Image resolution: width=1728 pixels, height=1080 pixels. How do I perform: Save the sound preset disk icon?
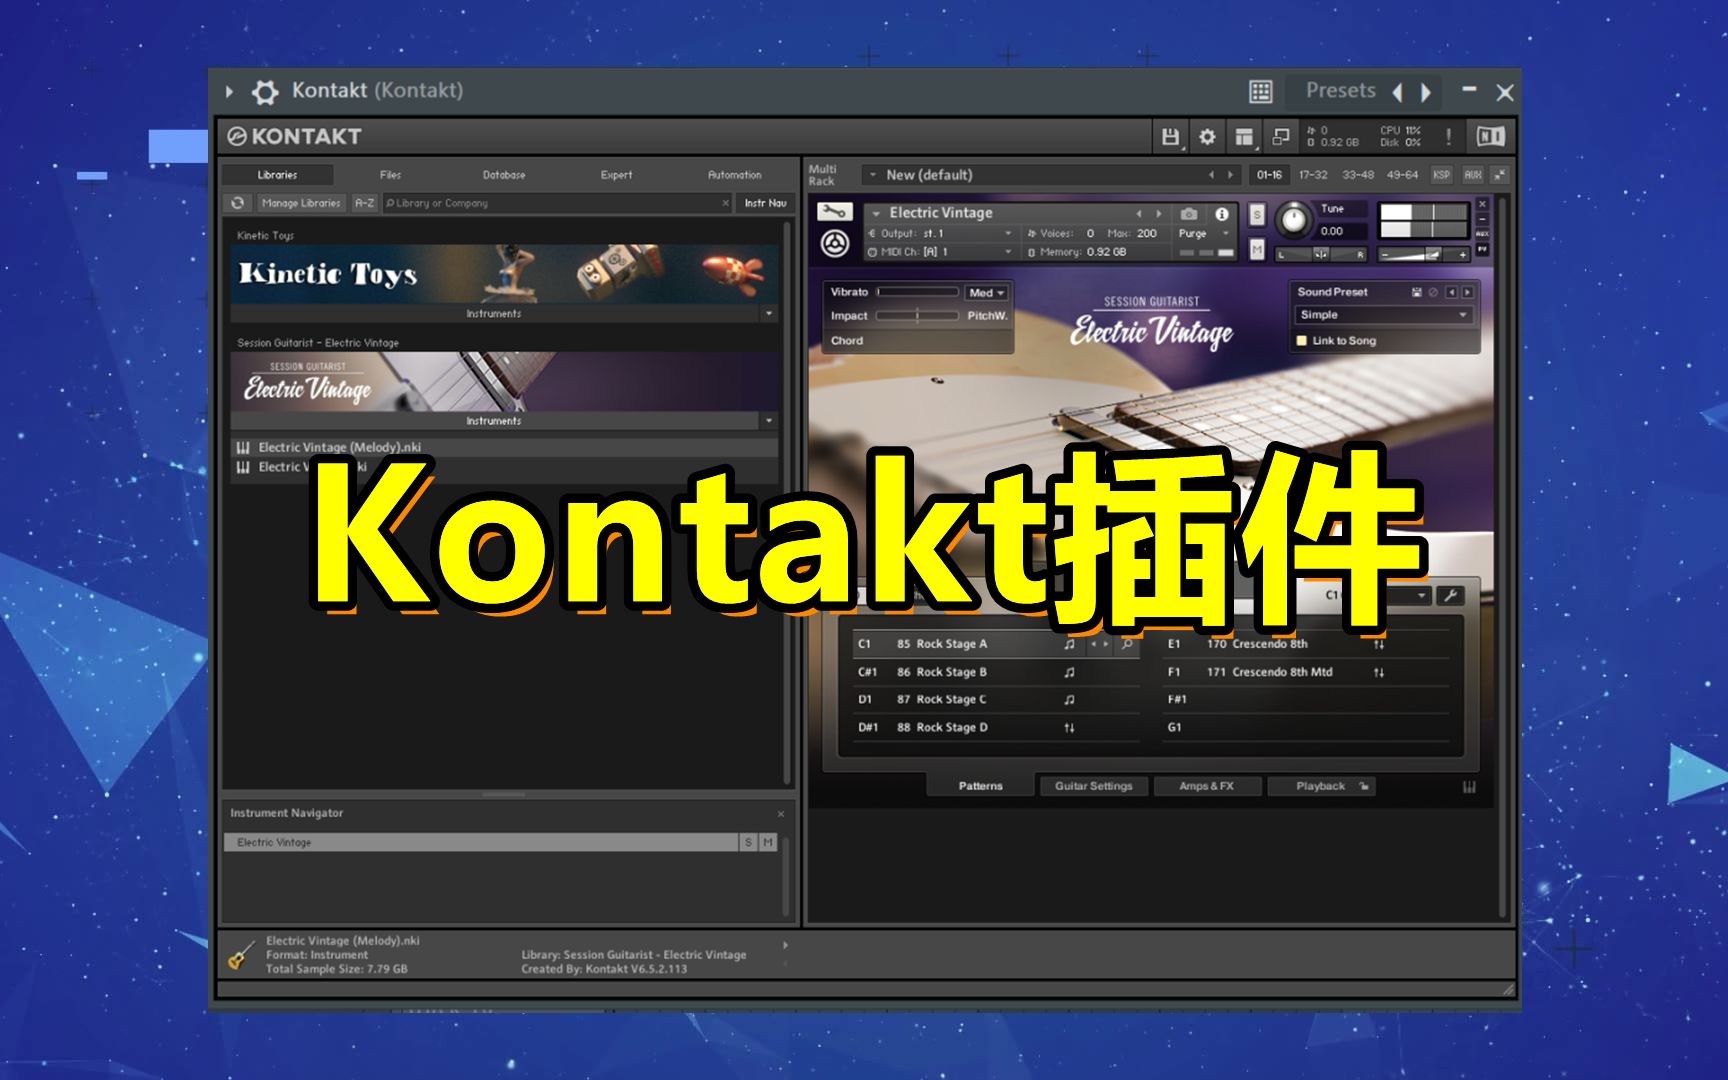(1416, 292)
